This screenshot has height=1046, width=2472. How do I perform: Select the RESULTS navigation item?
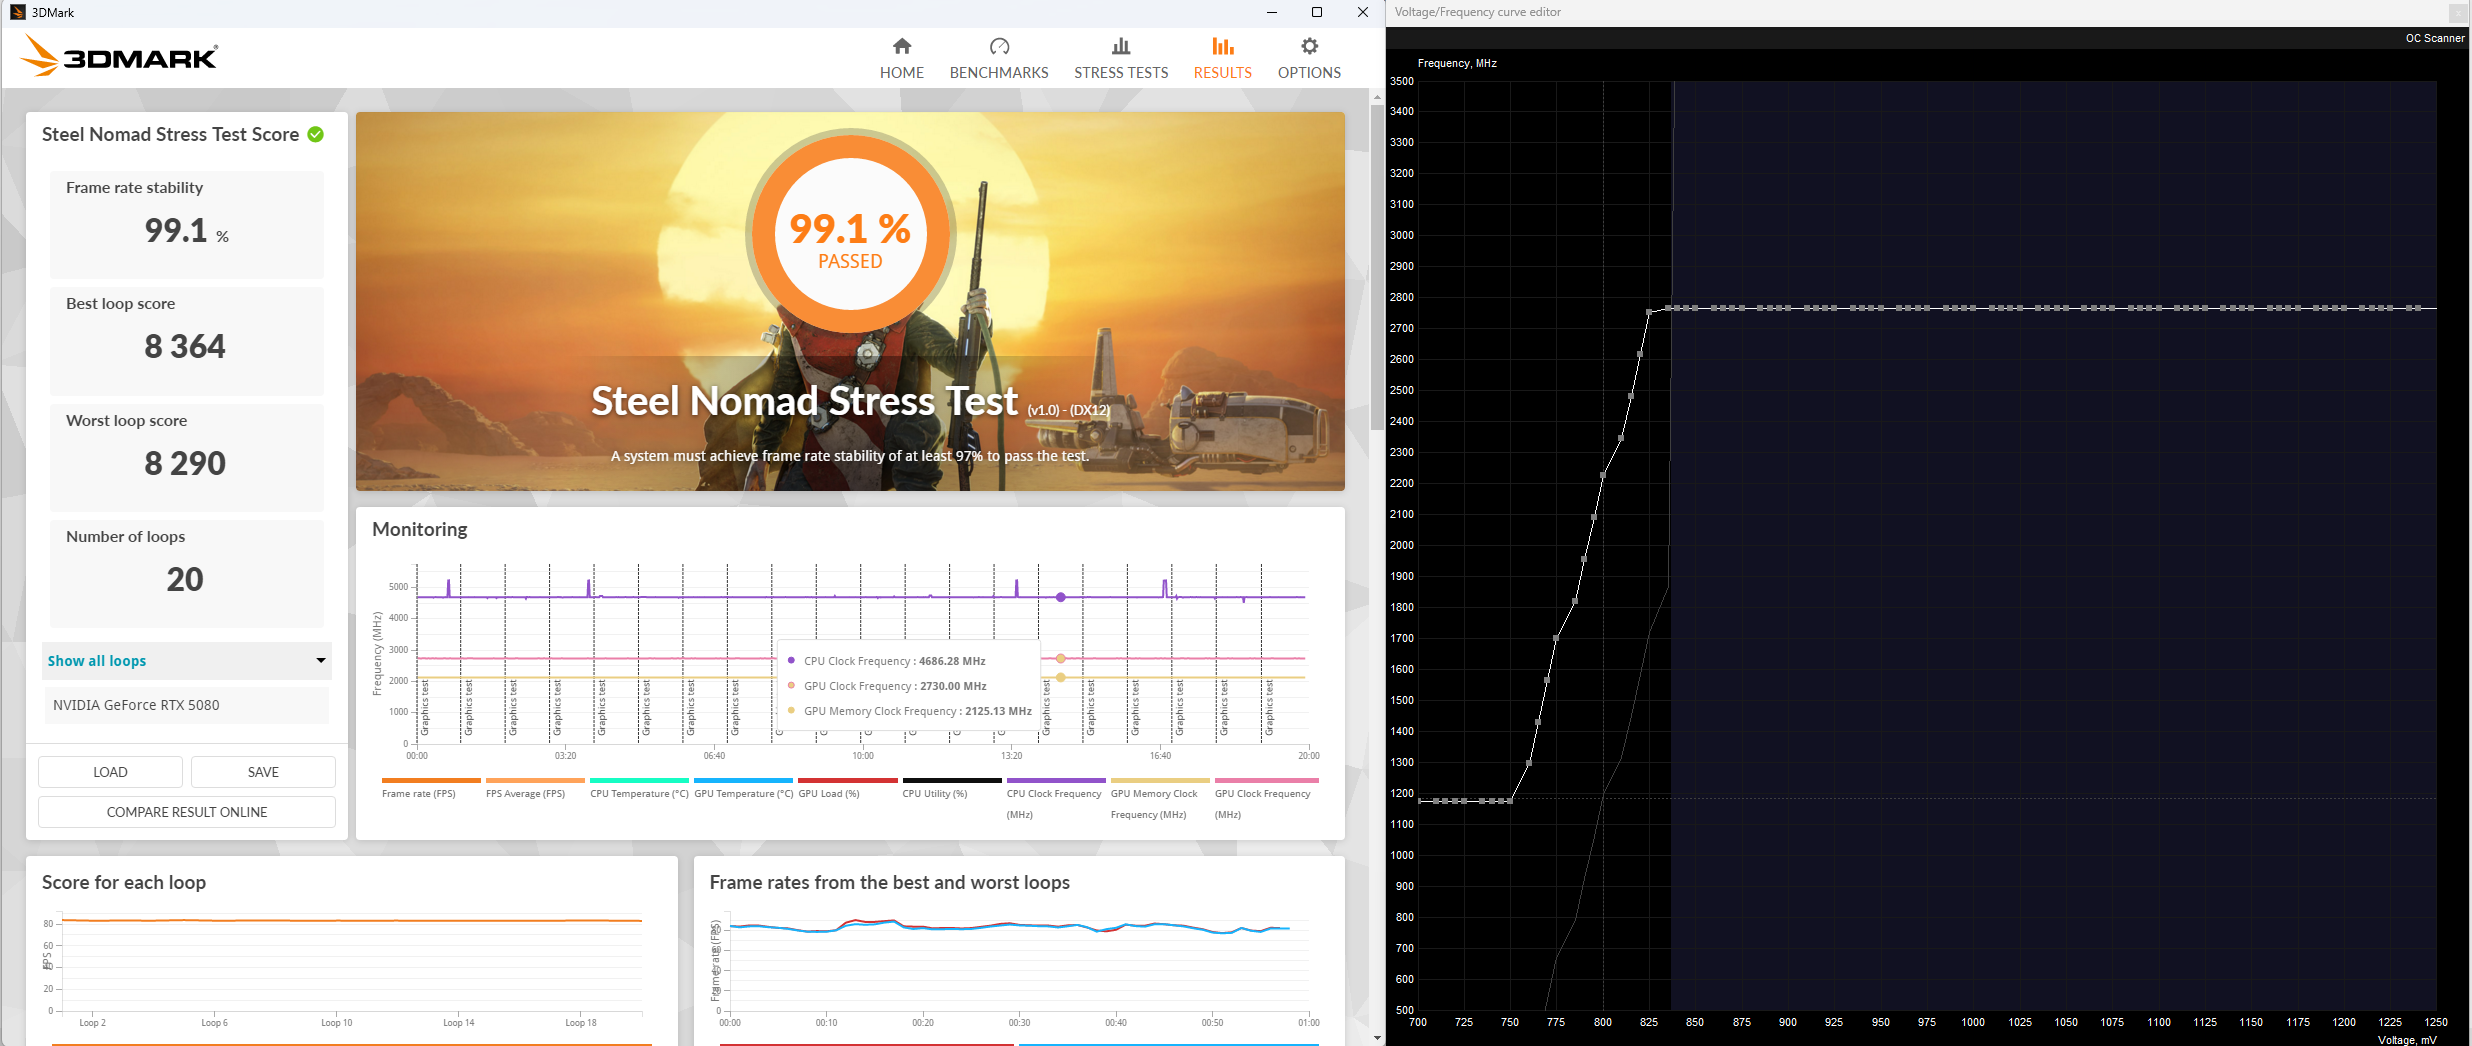(x=1222, y=59)
